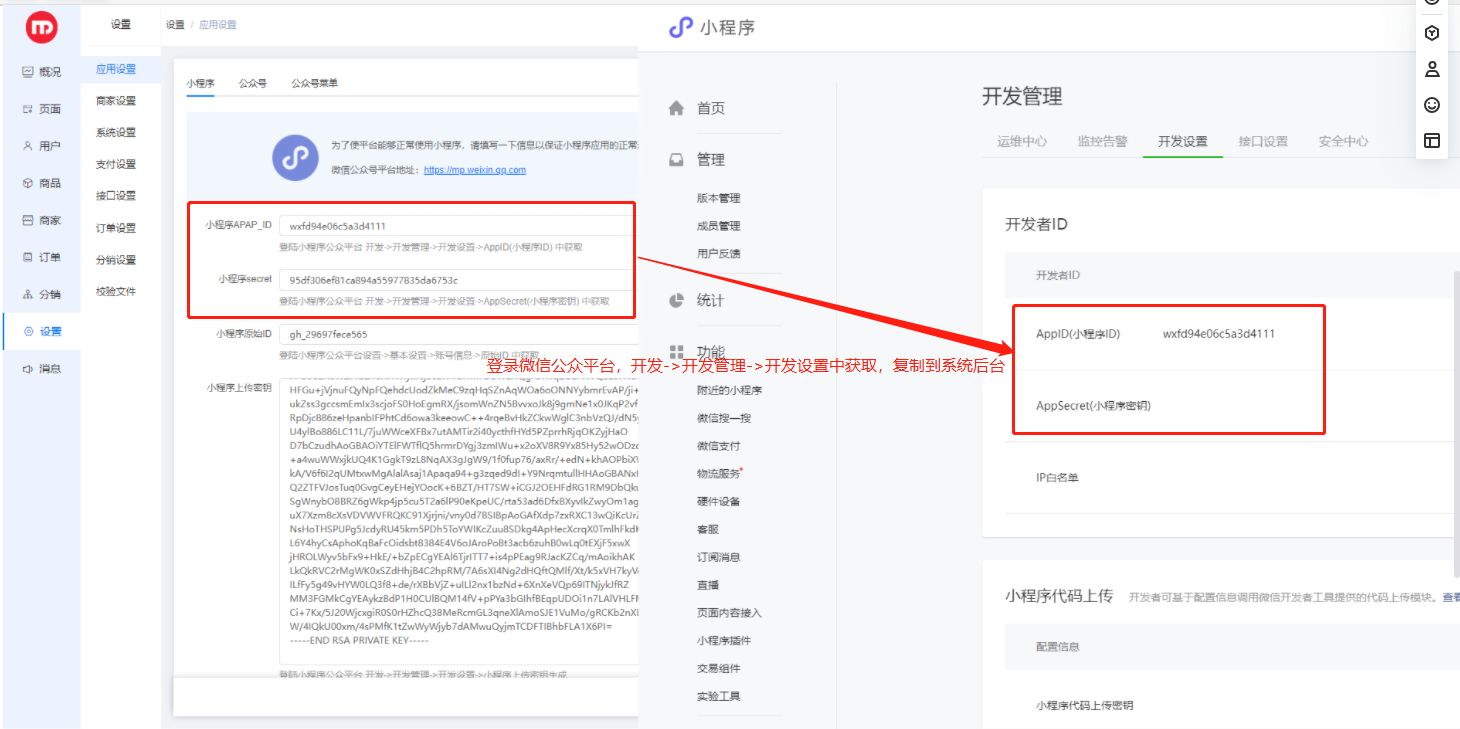This screenshot has width=1460, height=729.
Task: Select the 设置 settings sidebar item
Action: 41,331
